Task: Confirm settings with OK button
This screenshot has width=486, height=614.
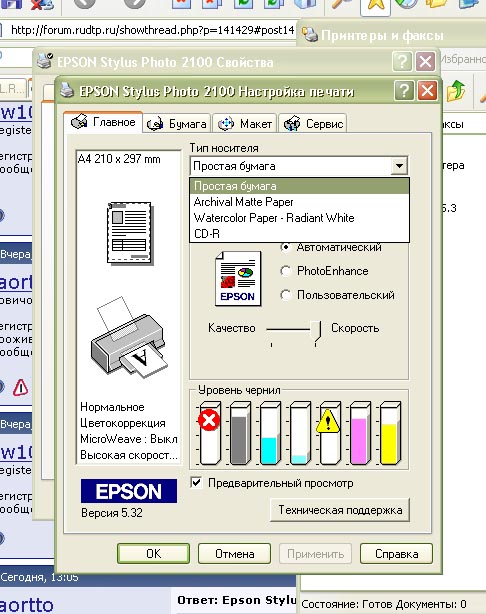Action: coord(154,553)
